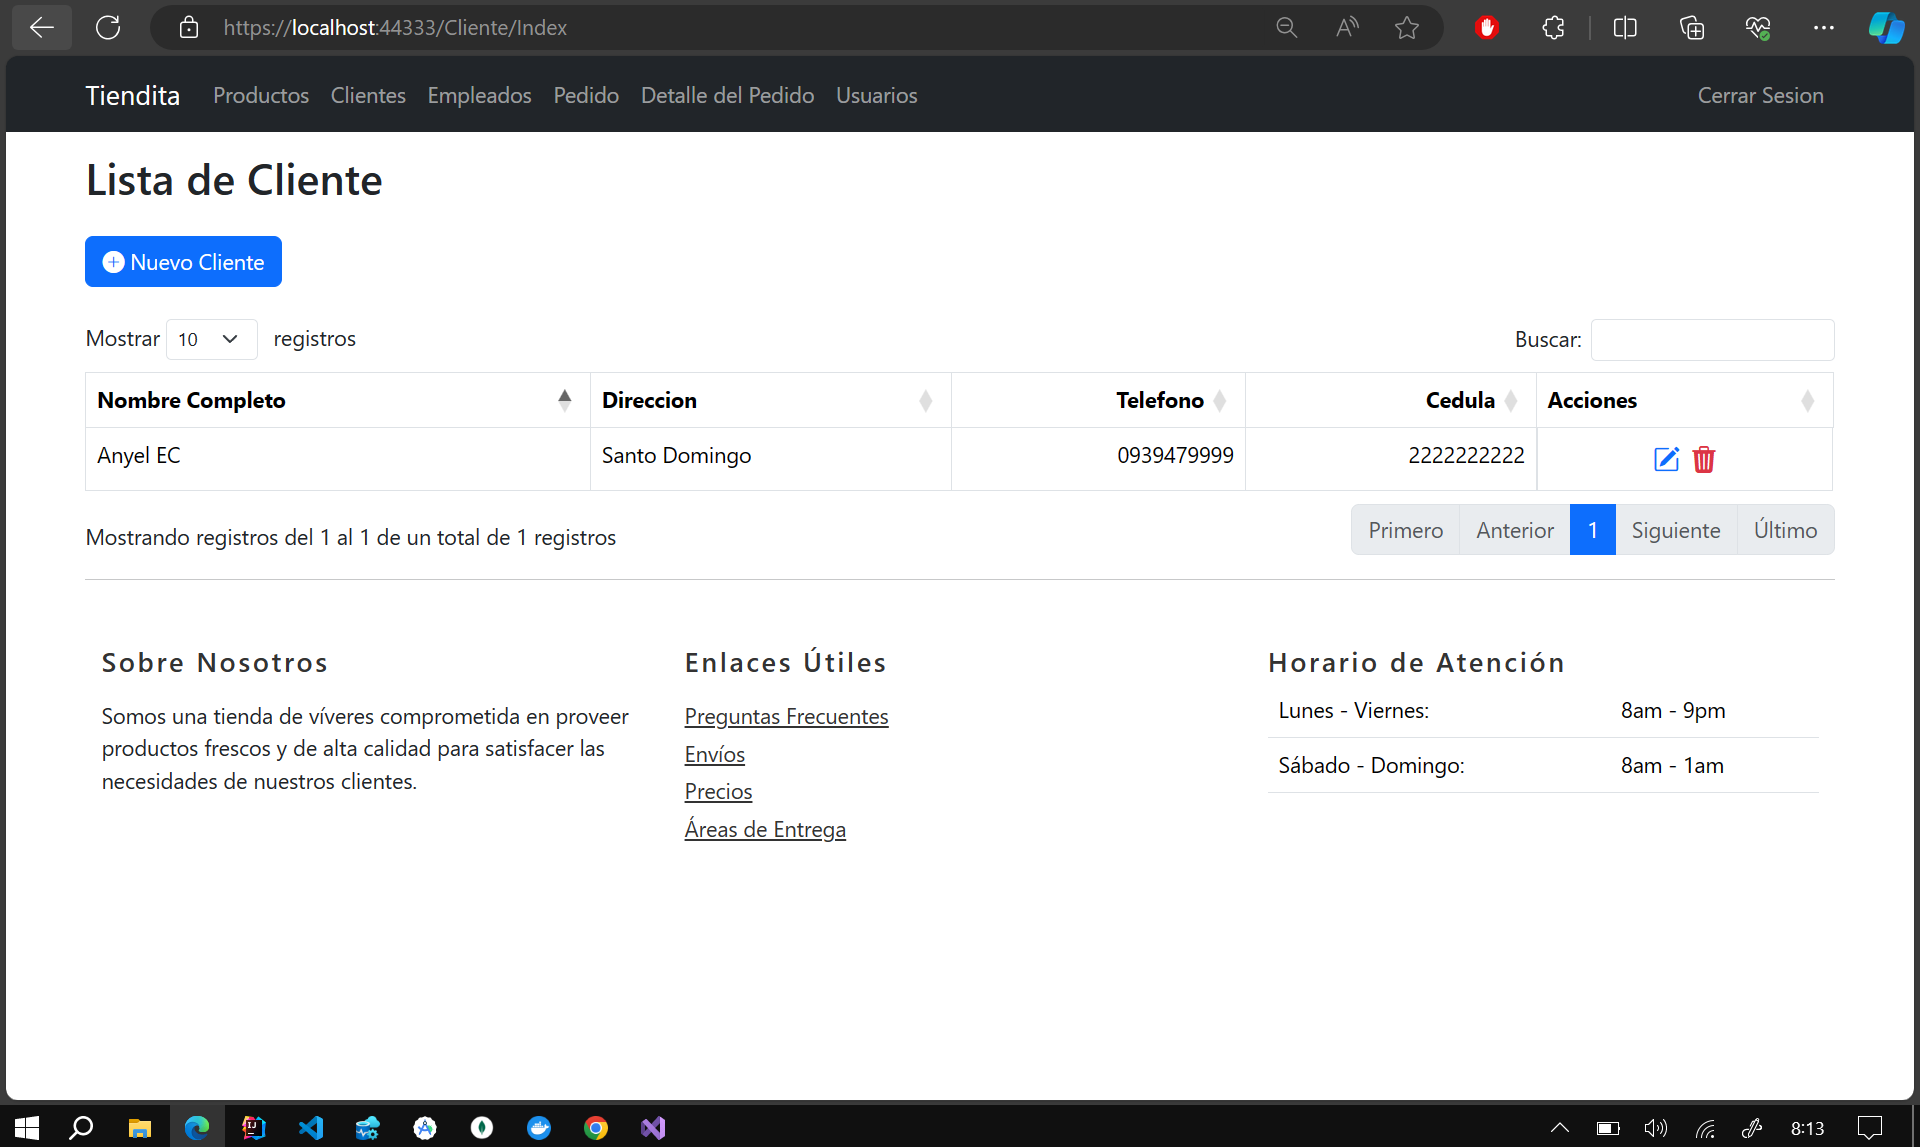Open Google Chrome from the taskbar
Viewport: 1920px width, 1147px height.
point(596,1128)
